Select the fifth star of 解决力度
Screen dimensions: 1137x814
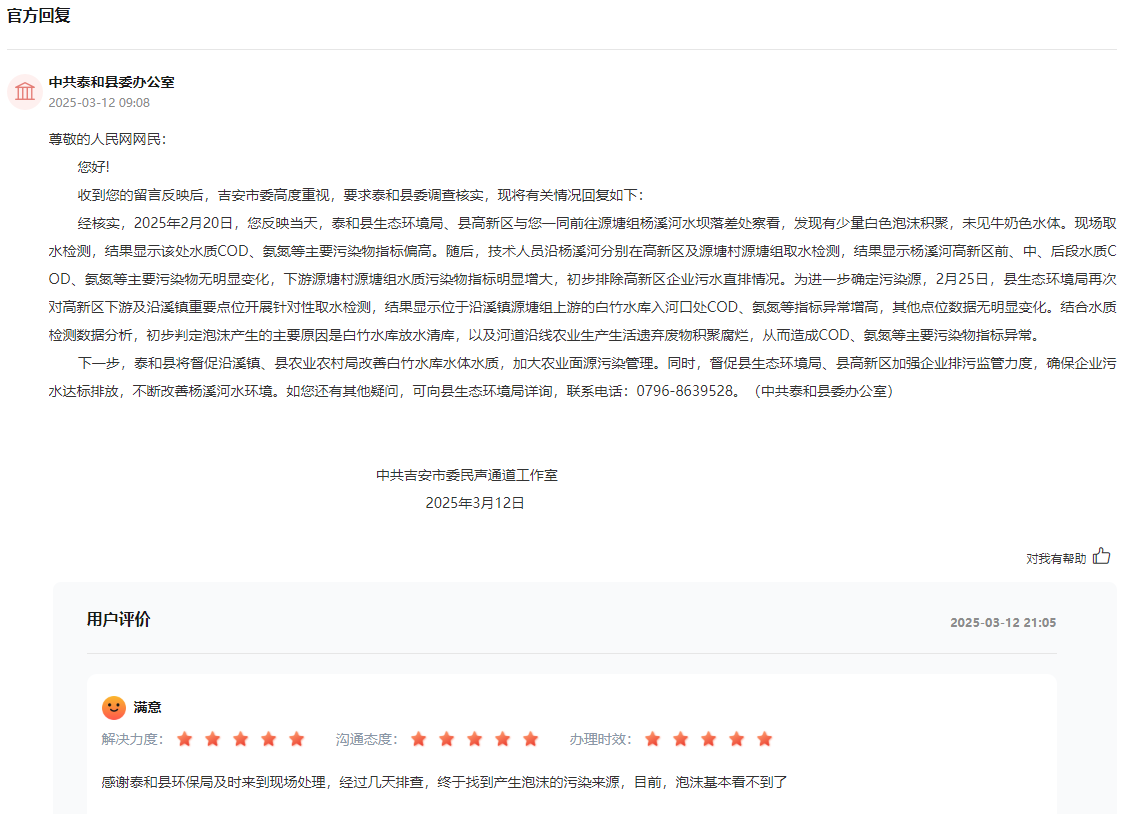[297, 739]
